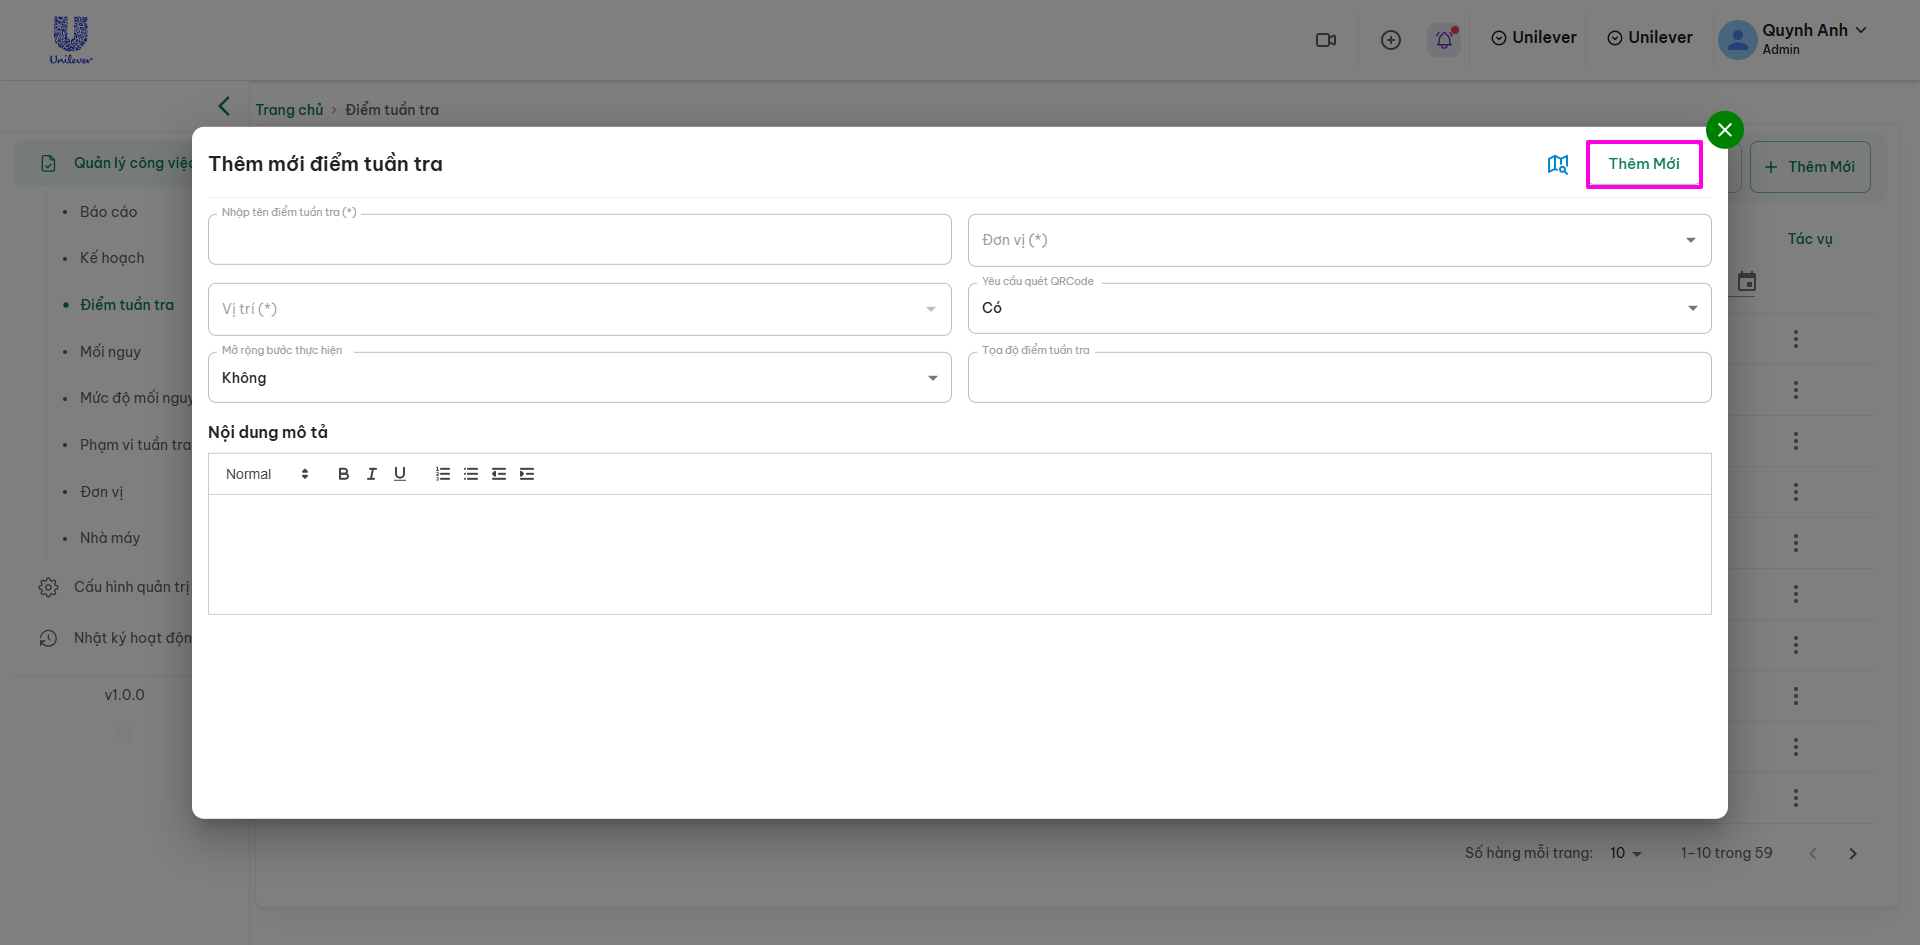
Task: Decrease indent in description editor
Action: pyautogui.click(x=499, y=474)
